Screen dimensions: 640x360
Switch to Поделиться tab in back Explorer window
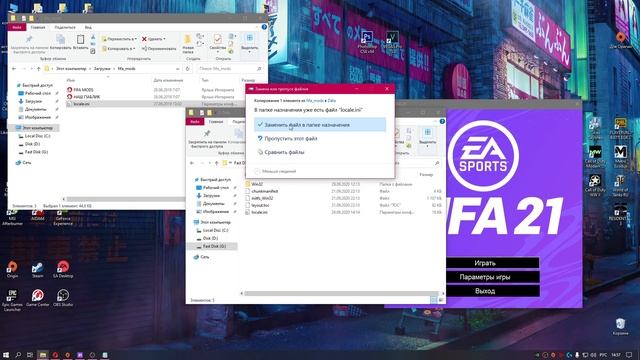(65, 27)
